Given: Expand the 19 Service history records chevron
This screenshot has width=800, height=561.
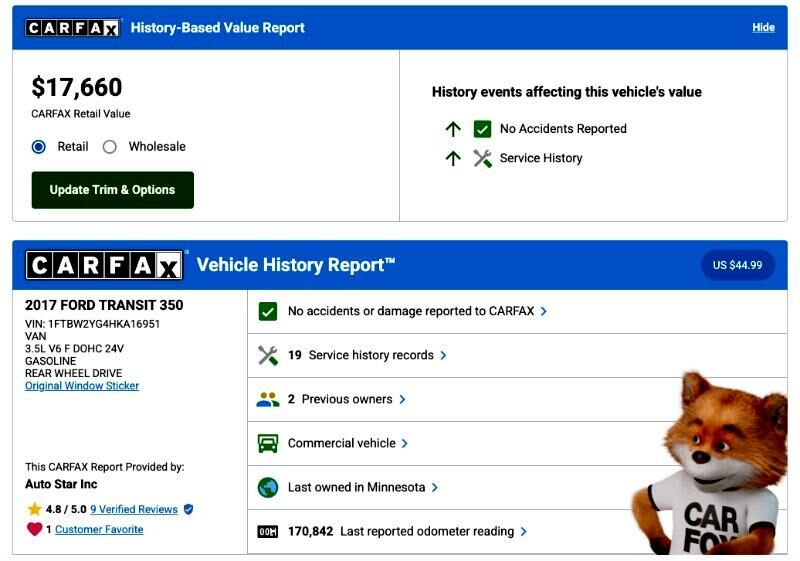Looking at the screenshot, I should click(x=443, y=355).
